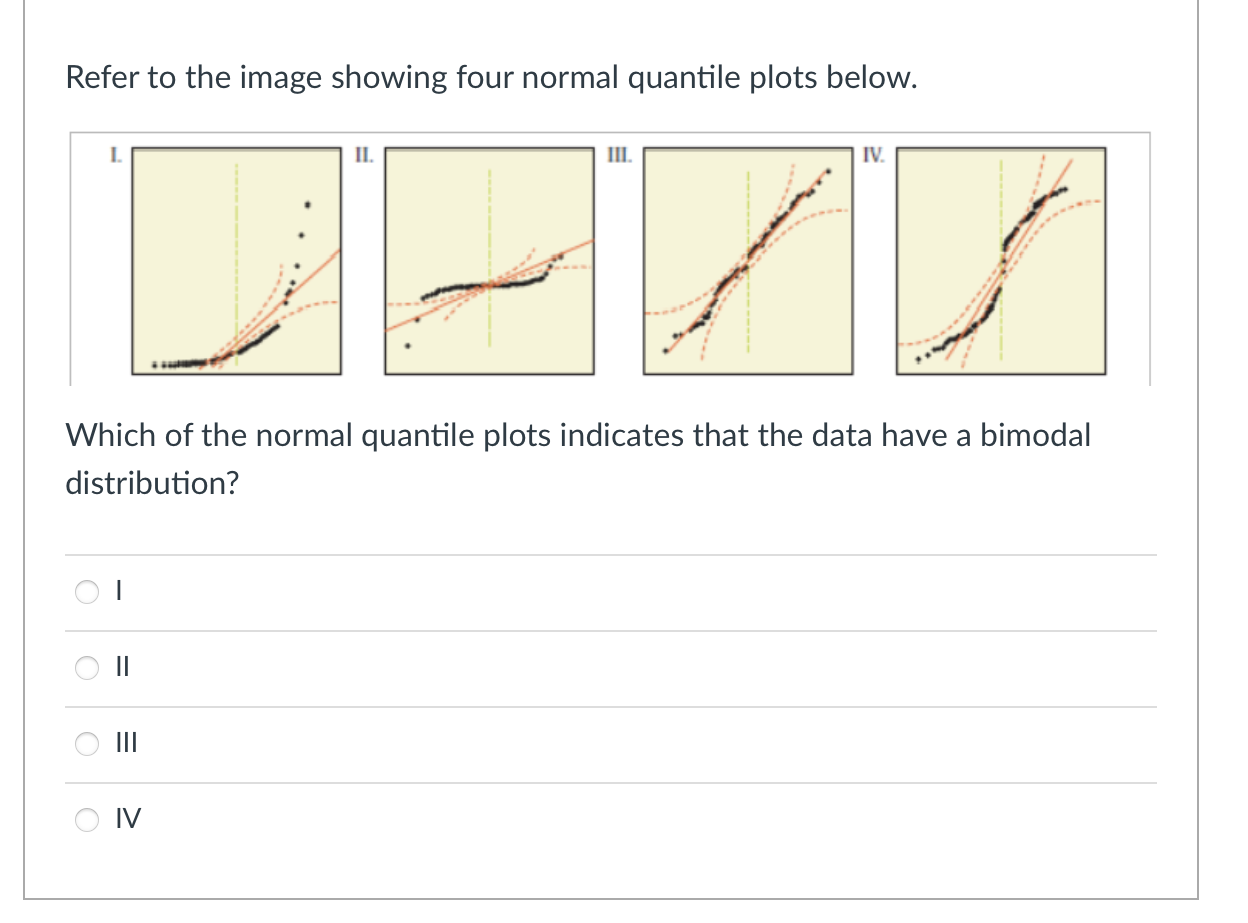The width and height of the screenshot is (1248, 923).
Task: Select radio button for answer I
Action: tap(87, 591)
